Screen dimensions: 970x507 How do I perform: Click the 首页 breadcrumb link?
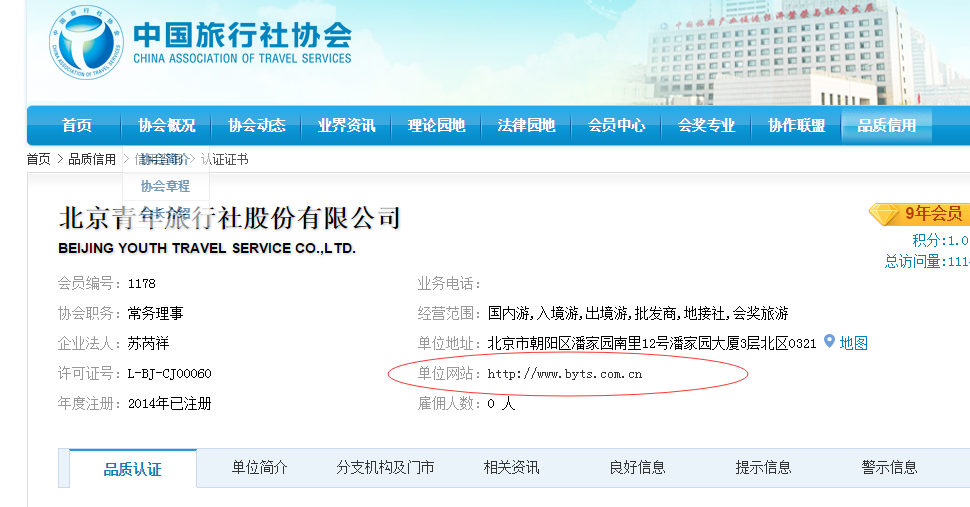coord(38,159)
